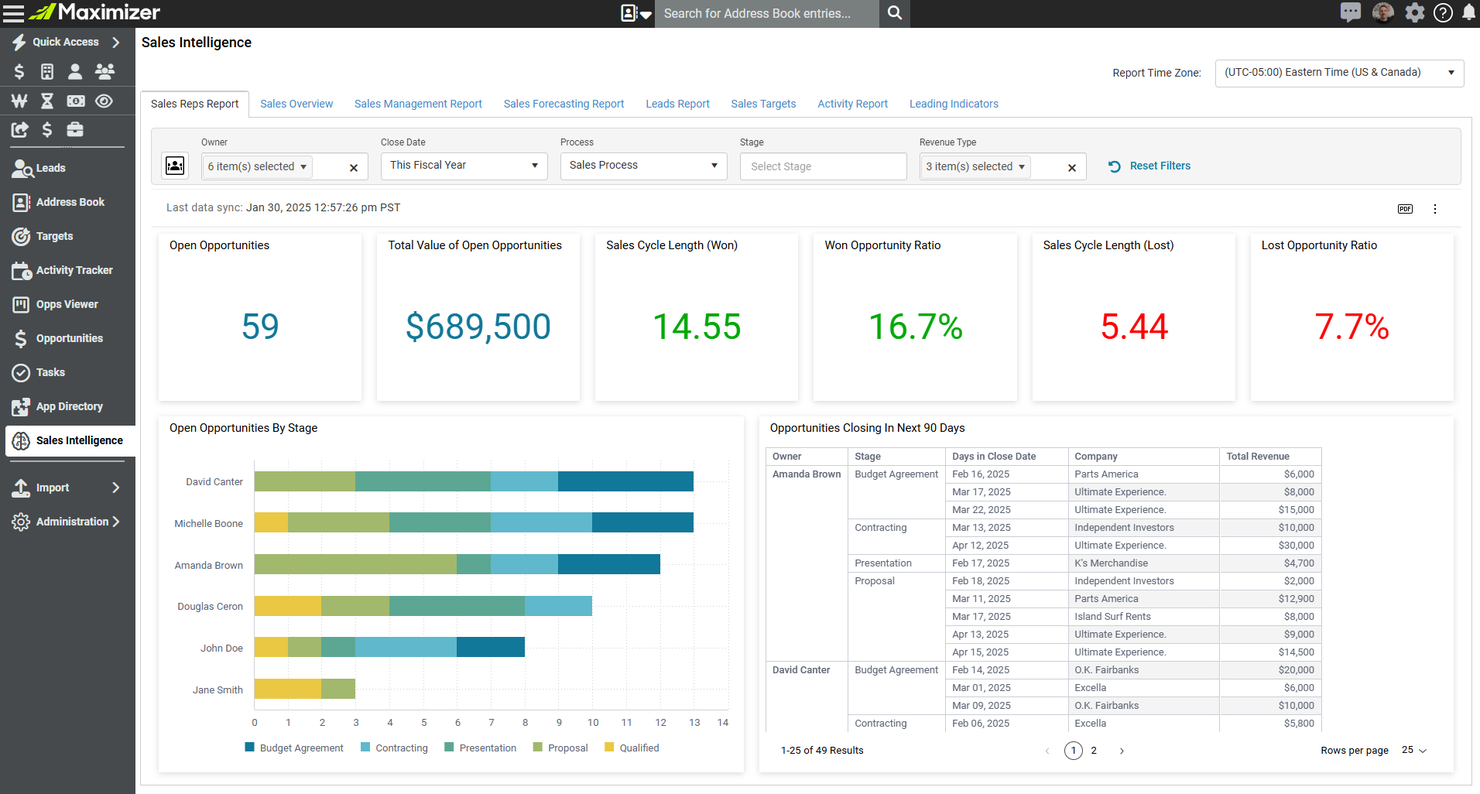Open the Close Date dropdown
This screenshot has width=1480, height=794.
[463, 166]
